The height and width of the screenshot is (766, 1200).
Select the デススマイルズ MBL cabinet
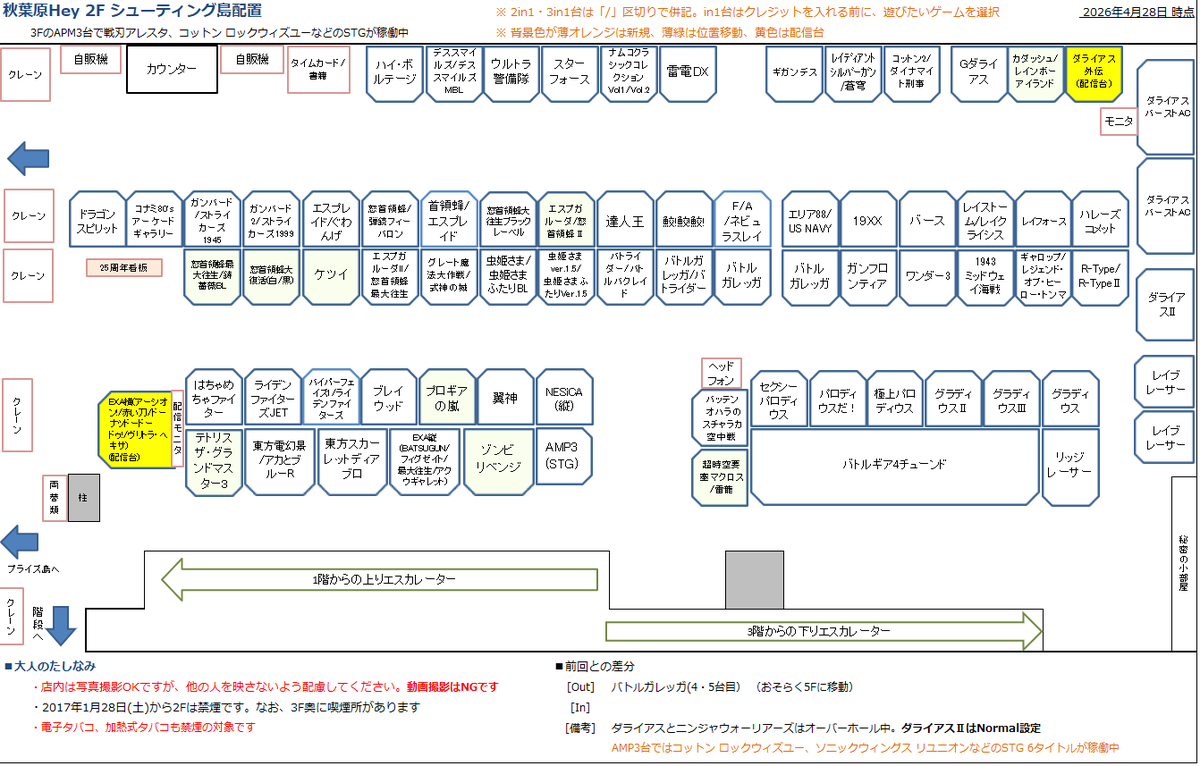click(x=453, y=73)
